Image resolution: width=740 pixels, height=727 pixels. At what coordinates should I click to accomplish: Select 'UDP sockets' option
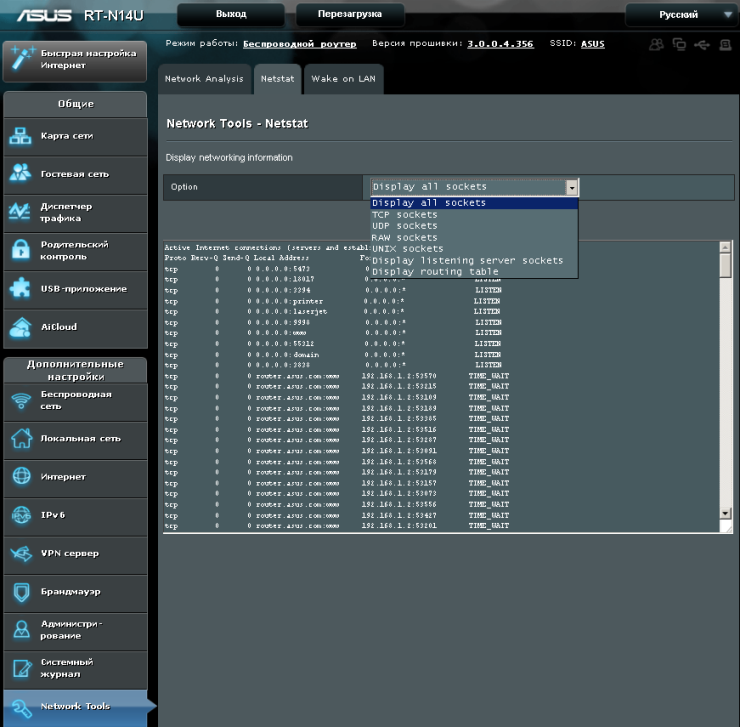tap(474, 226)
